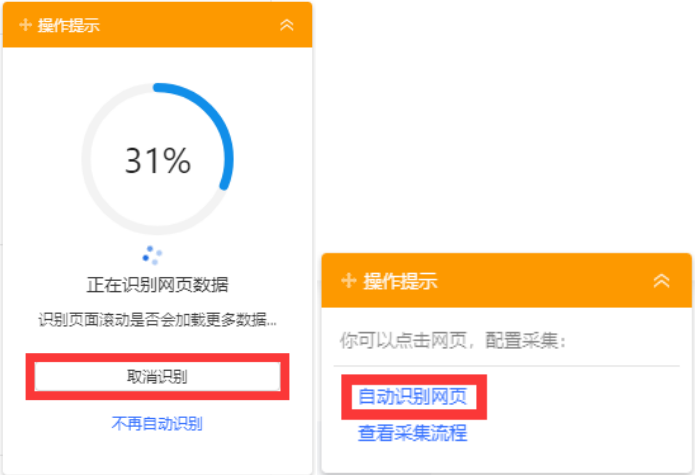Image resolution: width=695 pixels, height=475 pixels.
Task: Click the divider line under 你可以点击网页 text
Action: tap(507, 366)
